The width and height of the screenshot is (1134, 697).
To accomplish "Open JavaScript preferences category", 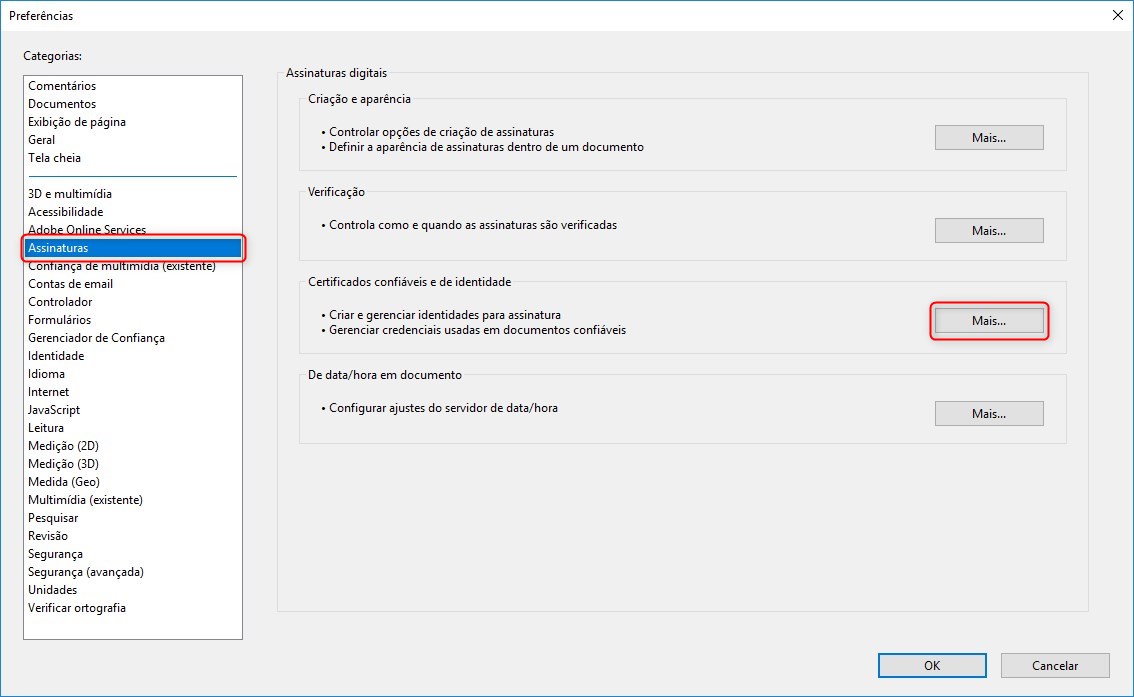I will [x=54, y=410].
